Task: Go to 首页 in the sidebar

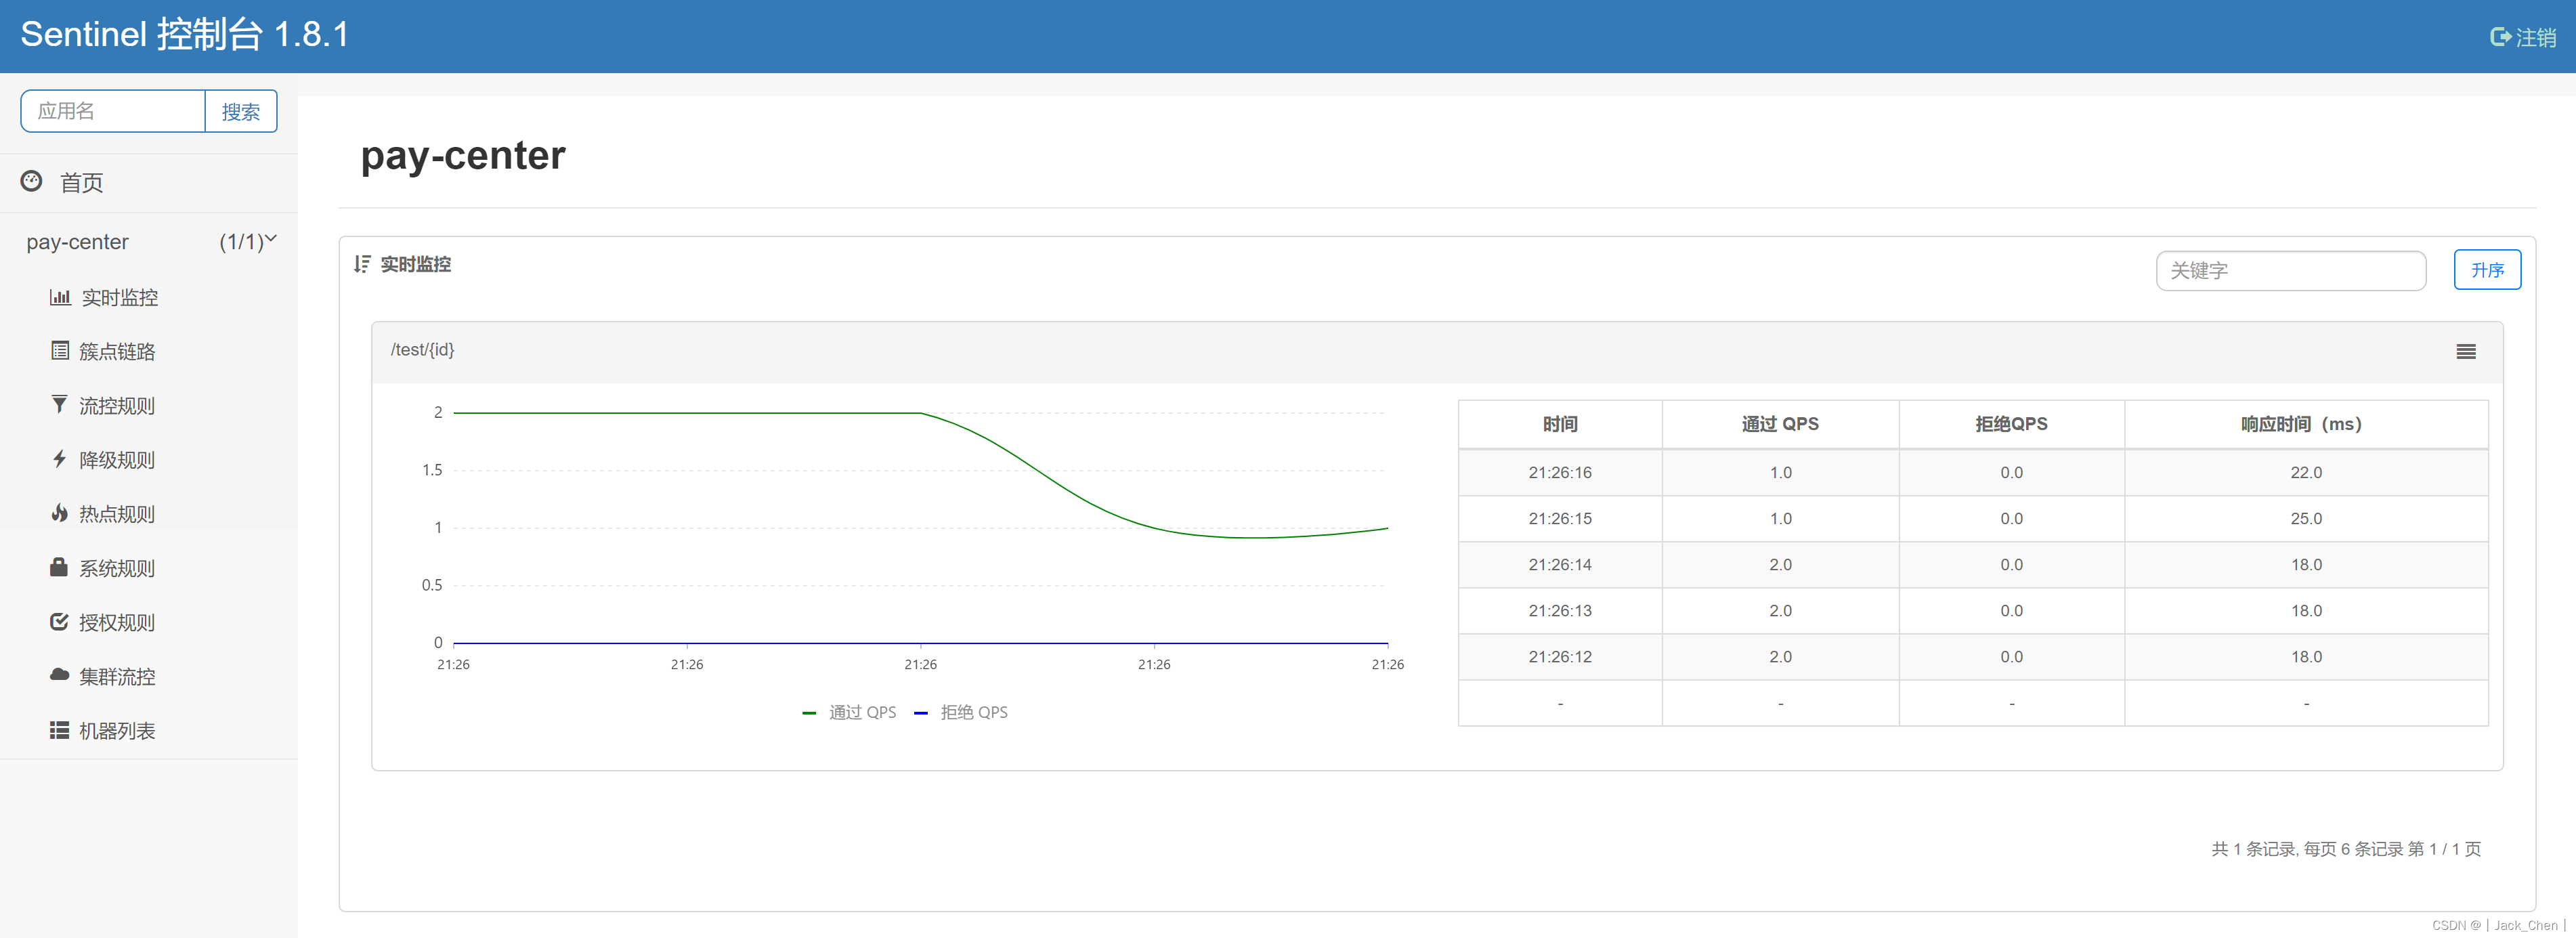Action: point(80,182)
